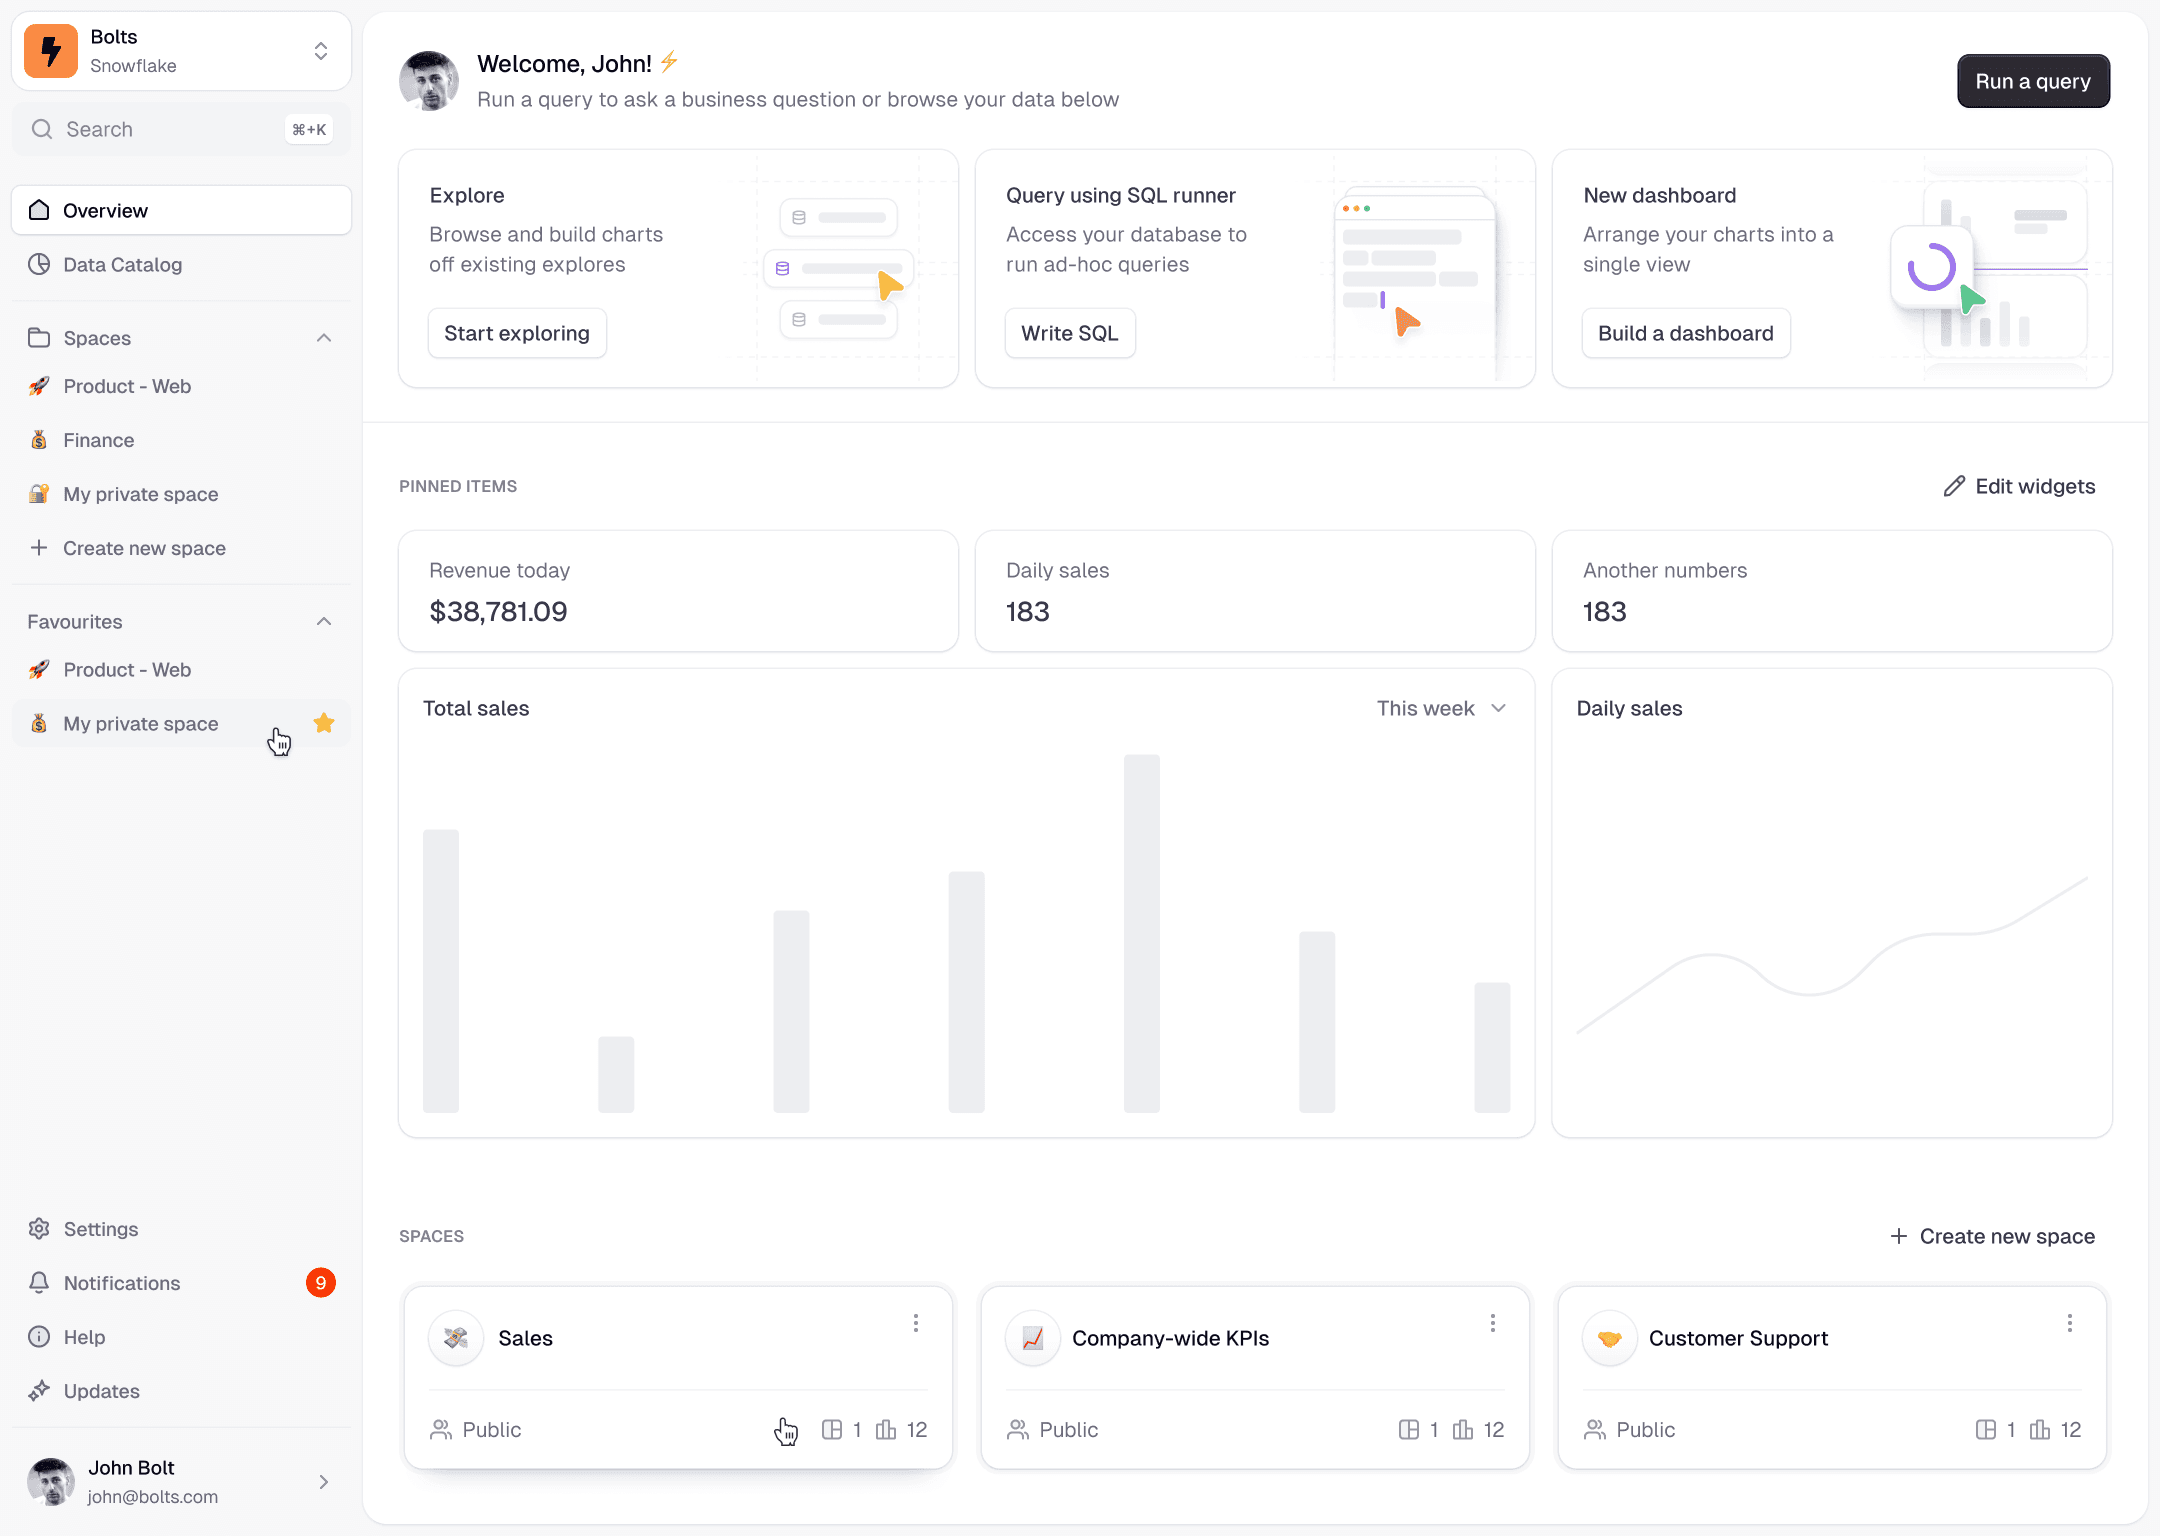2160x1536 pixels.
Task: Click the Data Catalog pie icon
Action: [39, 264]
